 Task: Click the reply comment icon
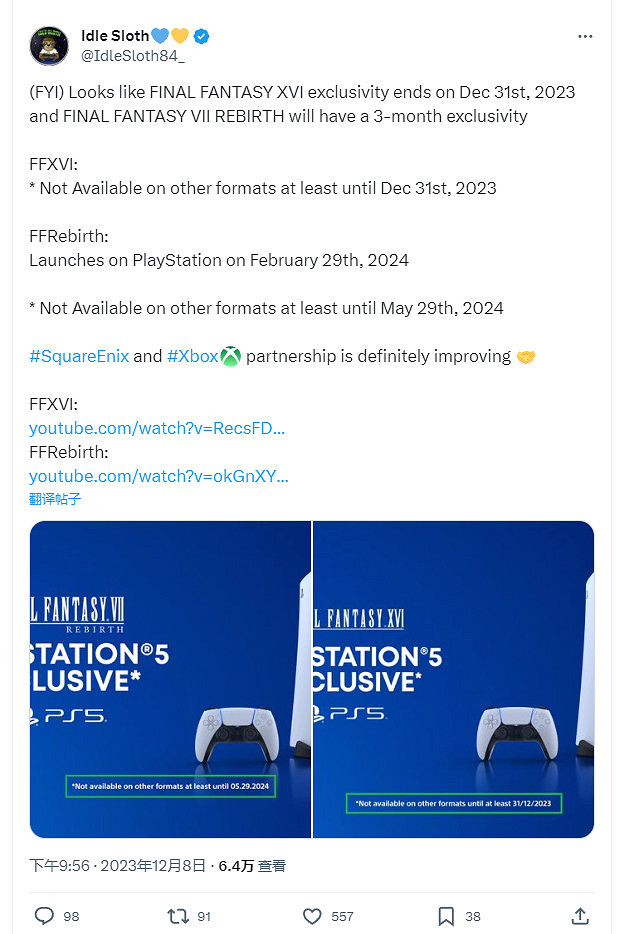tap(44, 915)
